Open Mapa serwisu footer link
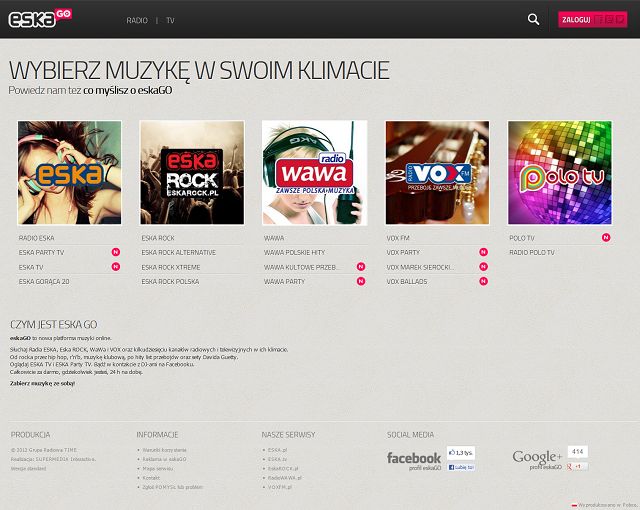This screenshot has width=640, height=510. [x=158, y=469]
